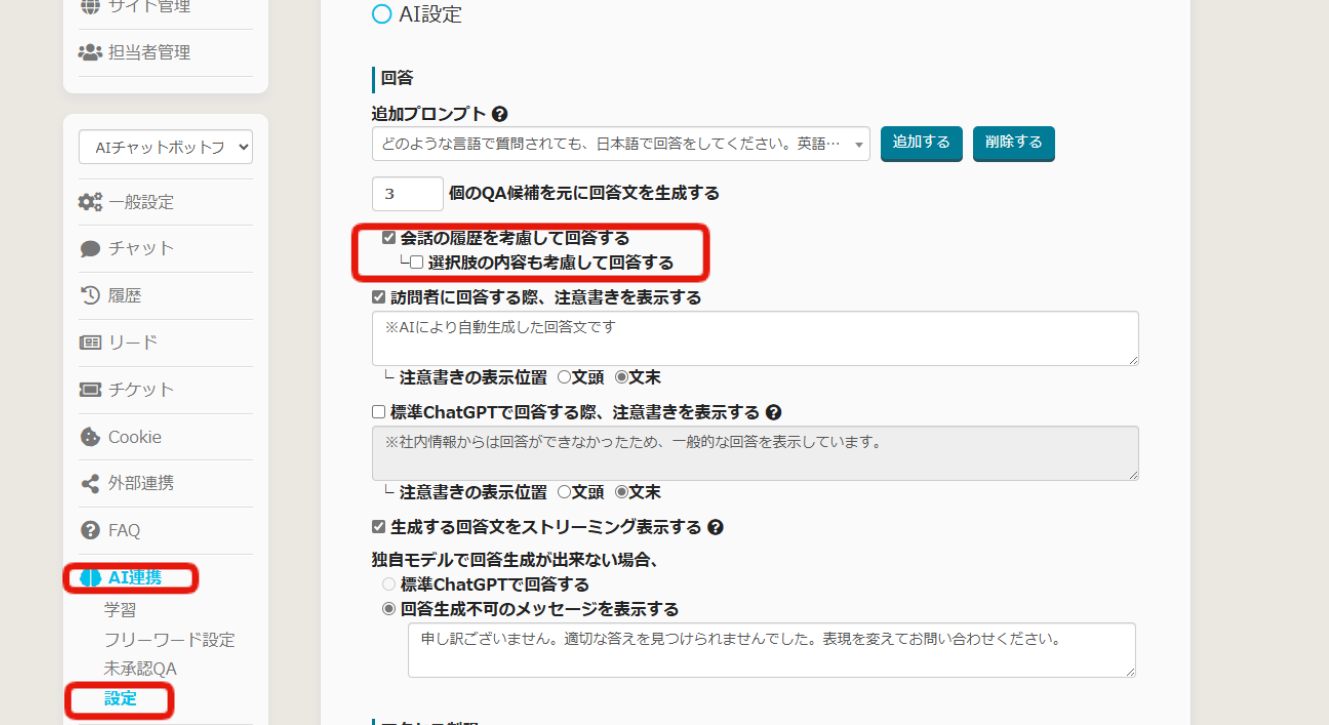Select 標準ChatGPTで回答する radio option

(x=389, y=584)
